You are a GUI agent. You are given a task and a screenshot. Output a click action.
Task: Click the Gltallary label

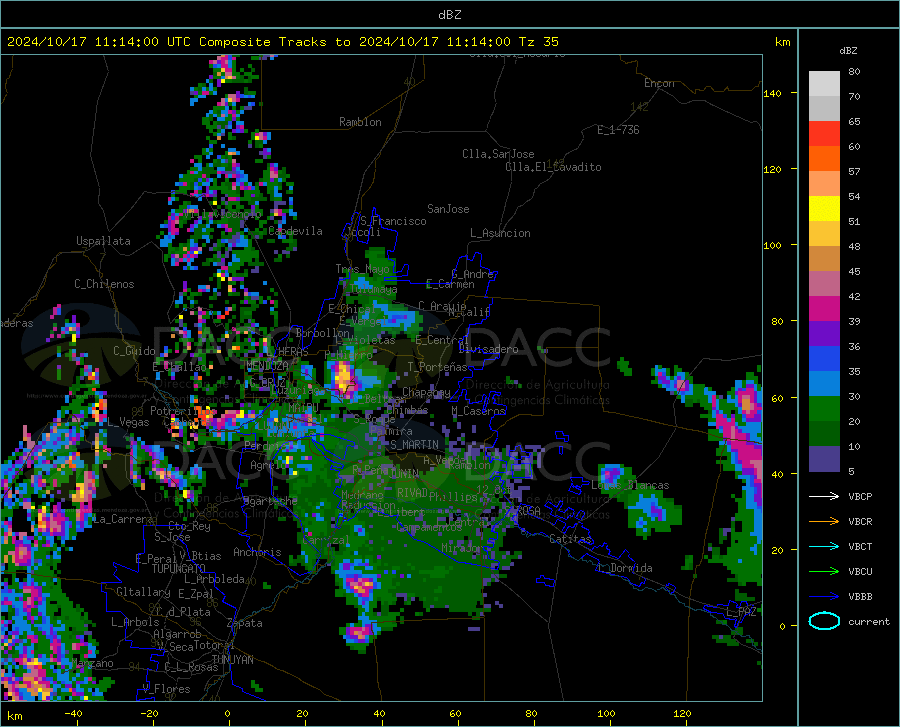pyautogui.click(x=143, y=592)
